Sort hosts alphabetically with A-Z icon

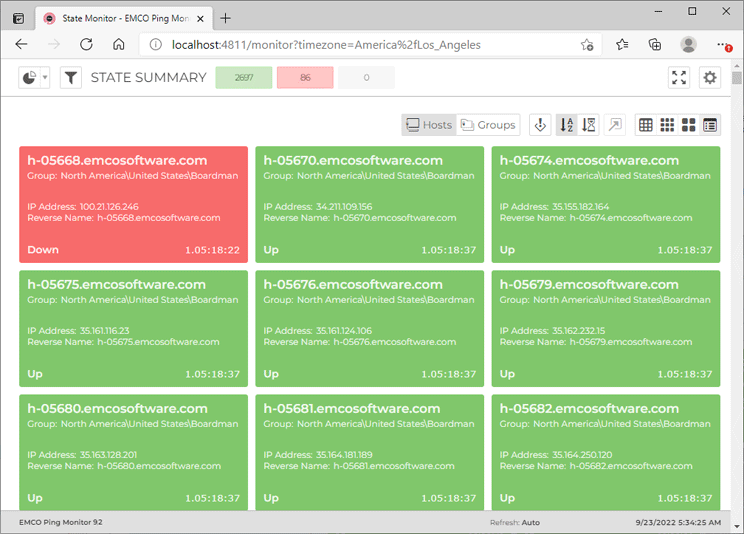566,125
